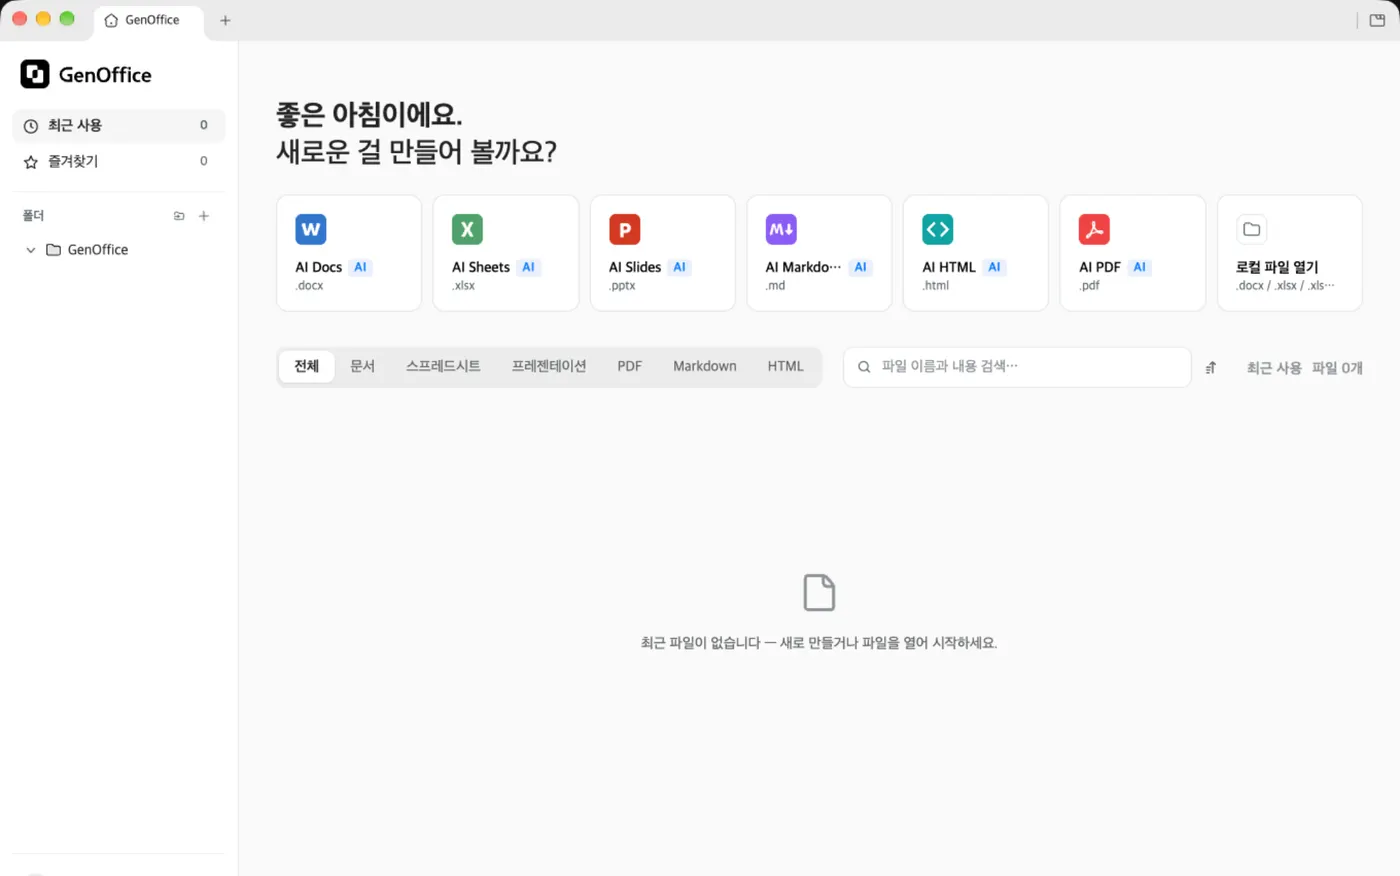Image resolution: width=1400 pixels, height=876 pixels.
Task: Click the 폴더 section label
Action: 33,216
